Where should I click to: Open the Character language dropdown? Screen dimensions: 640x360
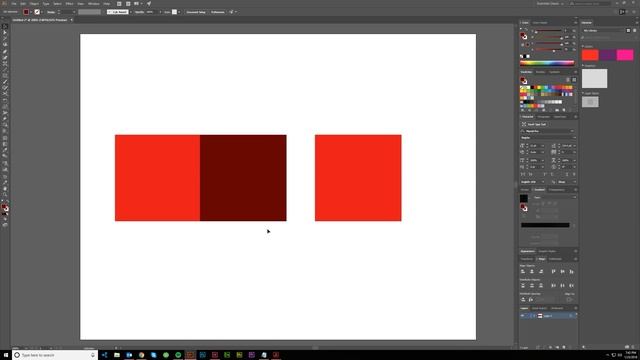(x=533, y=182)
